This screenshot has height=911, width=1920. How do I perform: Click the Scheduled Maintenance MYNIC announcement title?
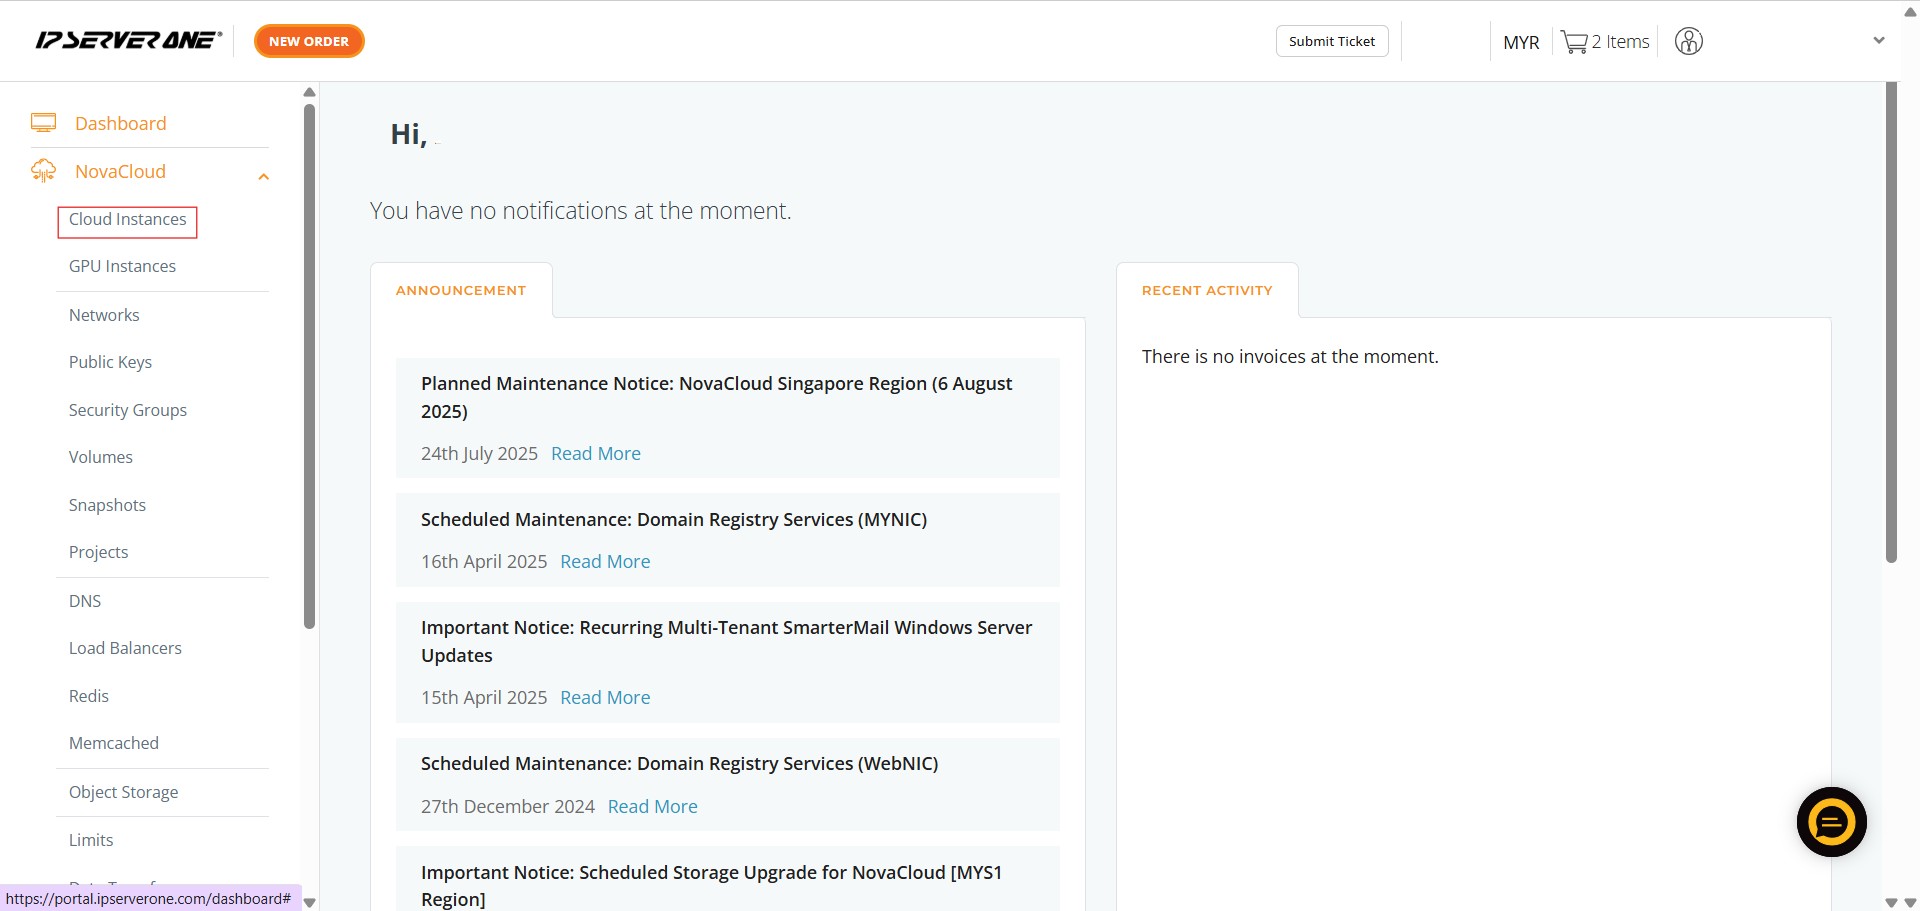(674, 519)
